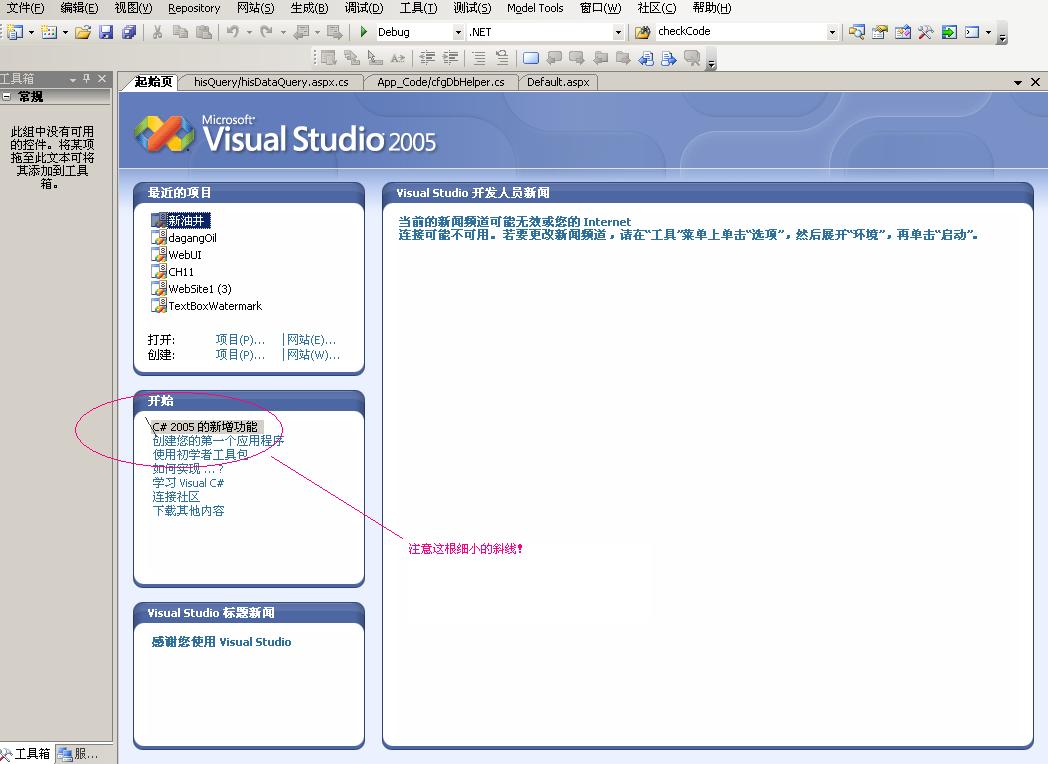Click the Decrease Indent icon
The width and height of the screenshot is (1048, 764).
pyautogui.click(x=427, y=58)
